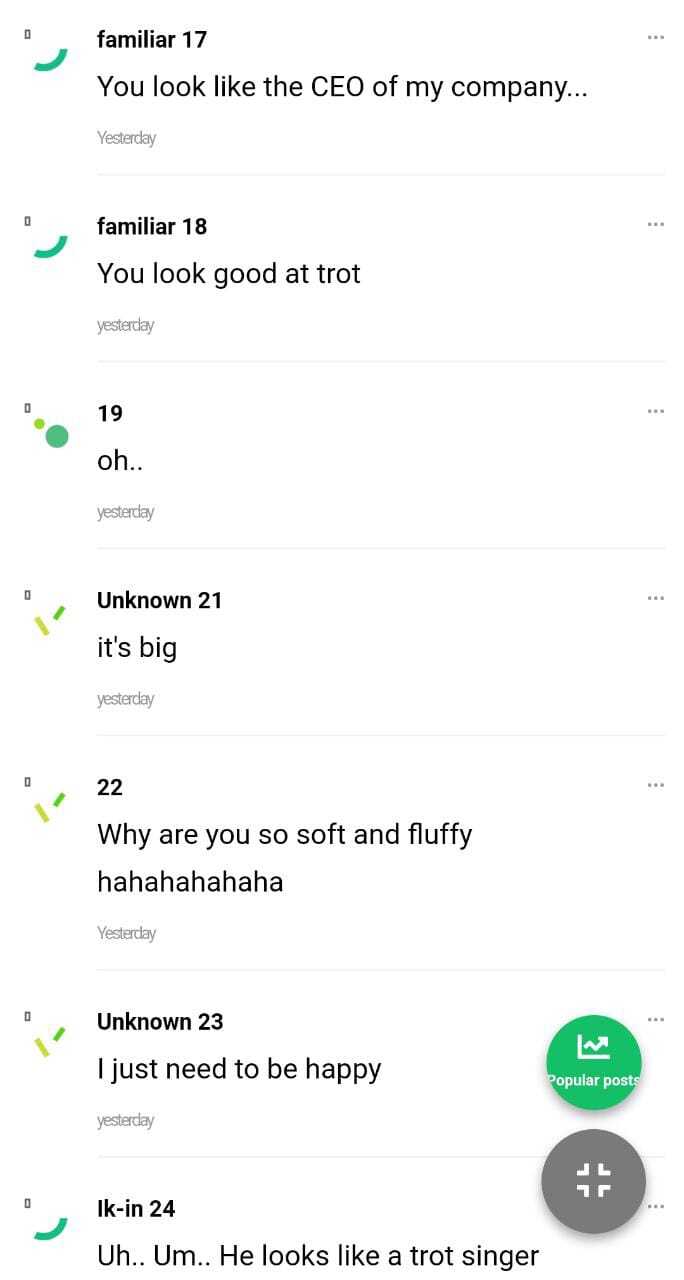The height and width of the screenshot is (1280, 684).
Task: Select the Ik-in 24 username
Action: point(136,1208)
